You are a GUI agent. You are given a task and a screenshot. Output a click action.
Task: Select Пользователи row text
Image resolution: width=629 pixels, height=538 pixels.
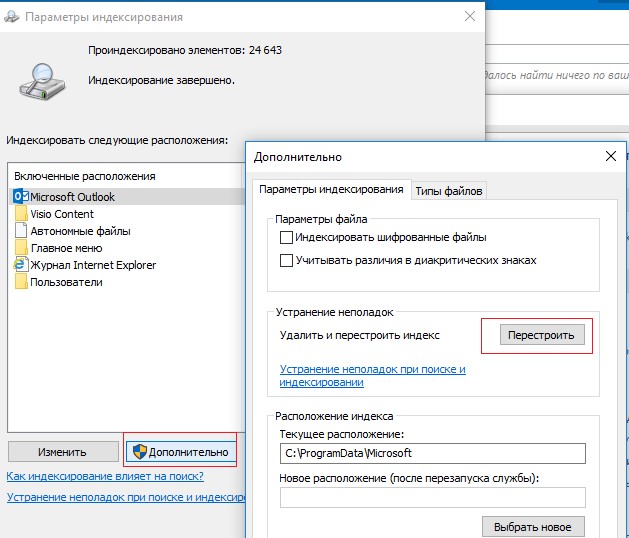click(x=67, y=282)
